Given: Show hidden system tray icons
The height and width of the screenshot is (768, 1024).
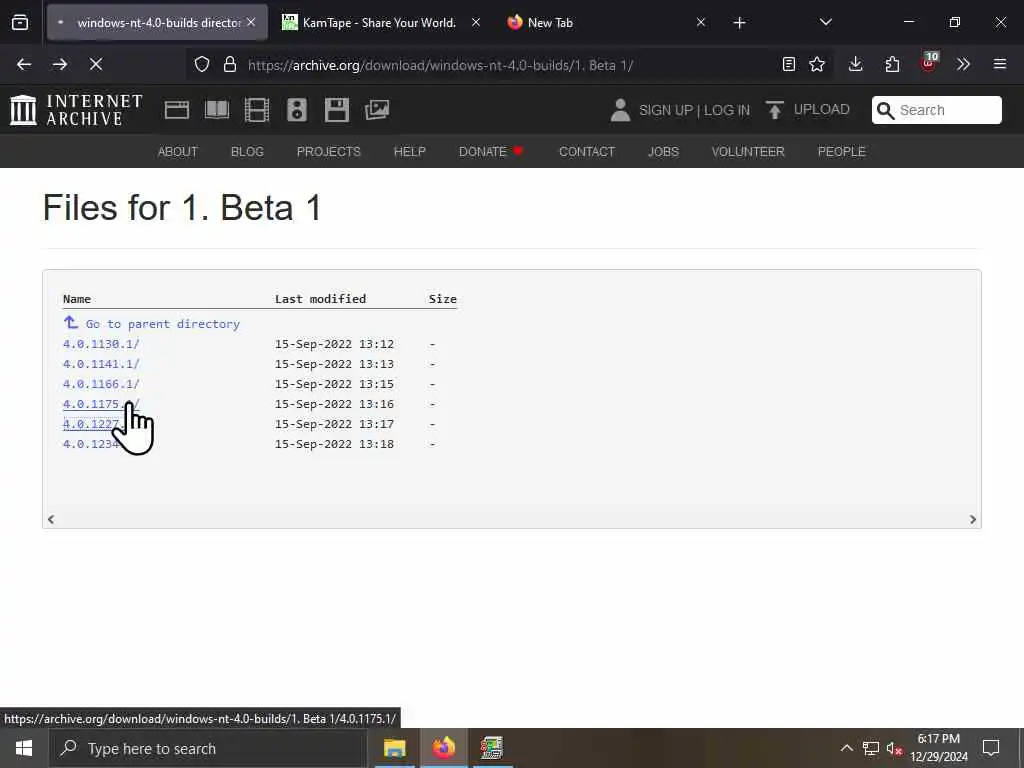Looking at the screenshot, I should pyautogui.click(x=846, y=748).
